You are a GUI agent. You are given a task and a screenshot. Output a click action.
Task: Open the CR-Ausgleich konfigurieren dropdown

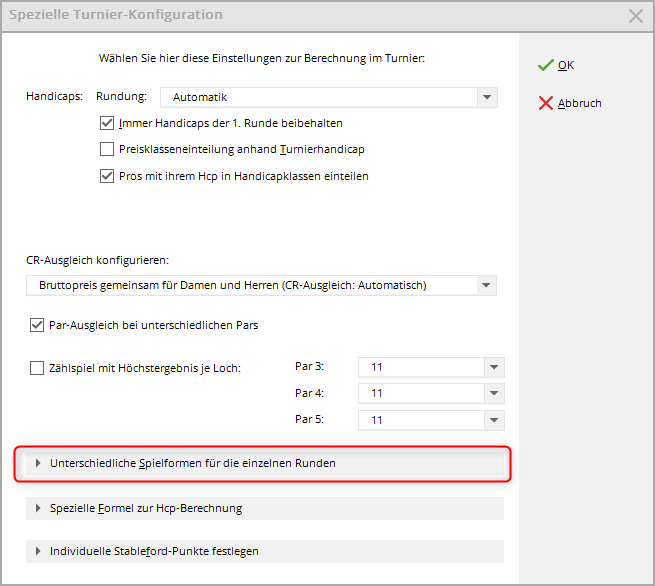click(x=486, y=286)
